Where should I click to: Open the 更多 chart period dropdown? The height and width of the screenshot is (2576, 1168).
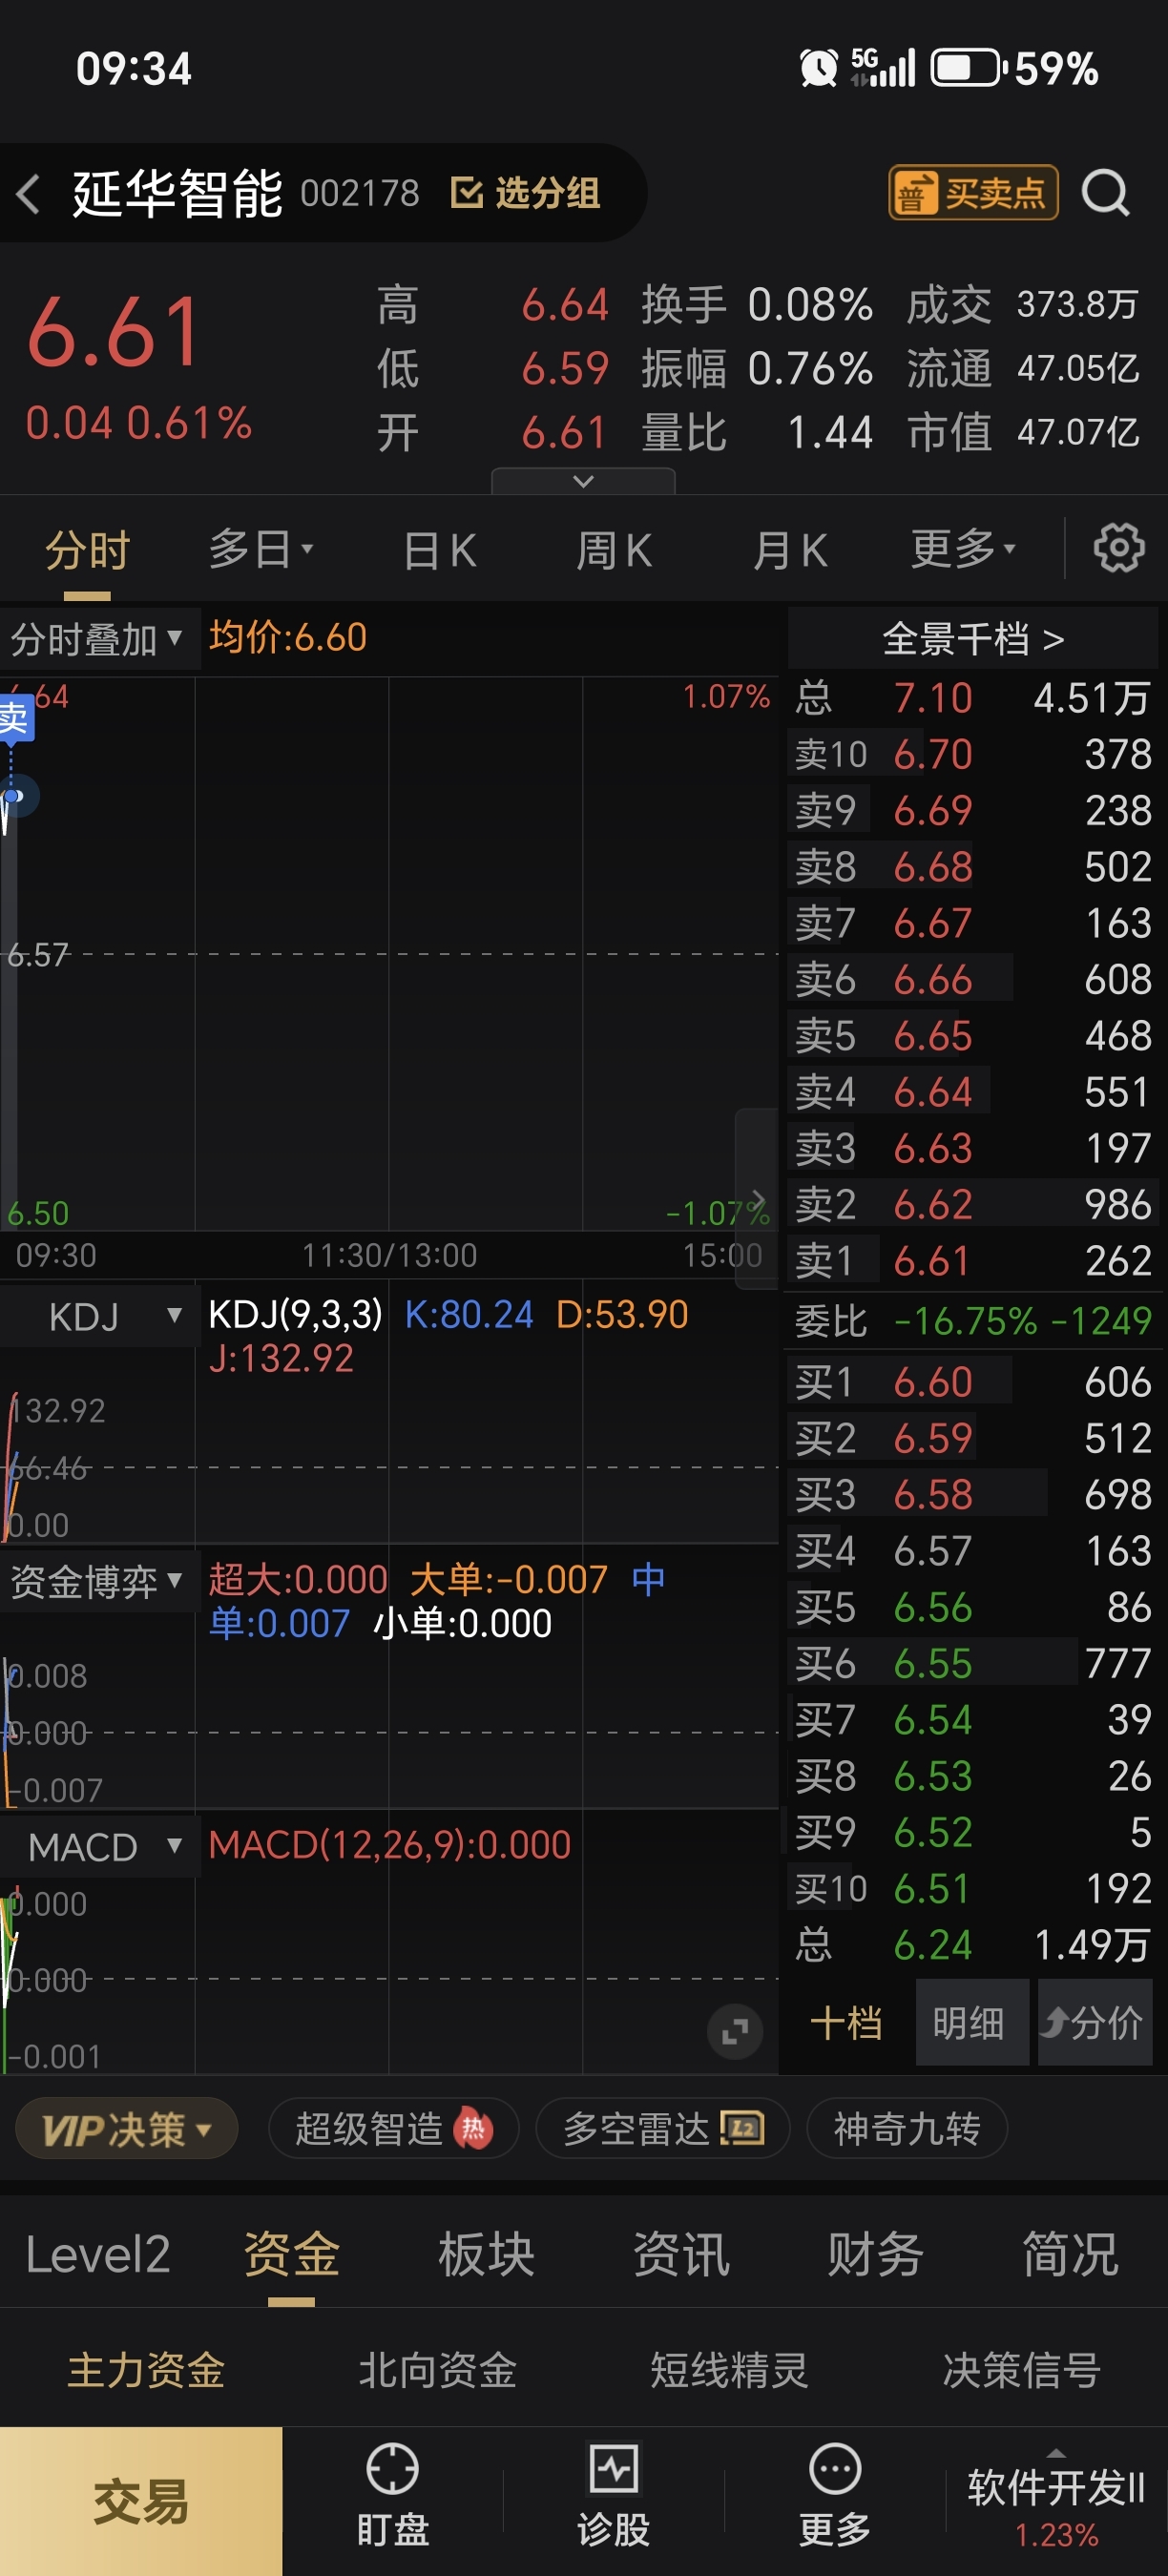coord(963,548)
